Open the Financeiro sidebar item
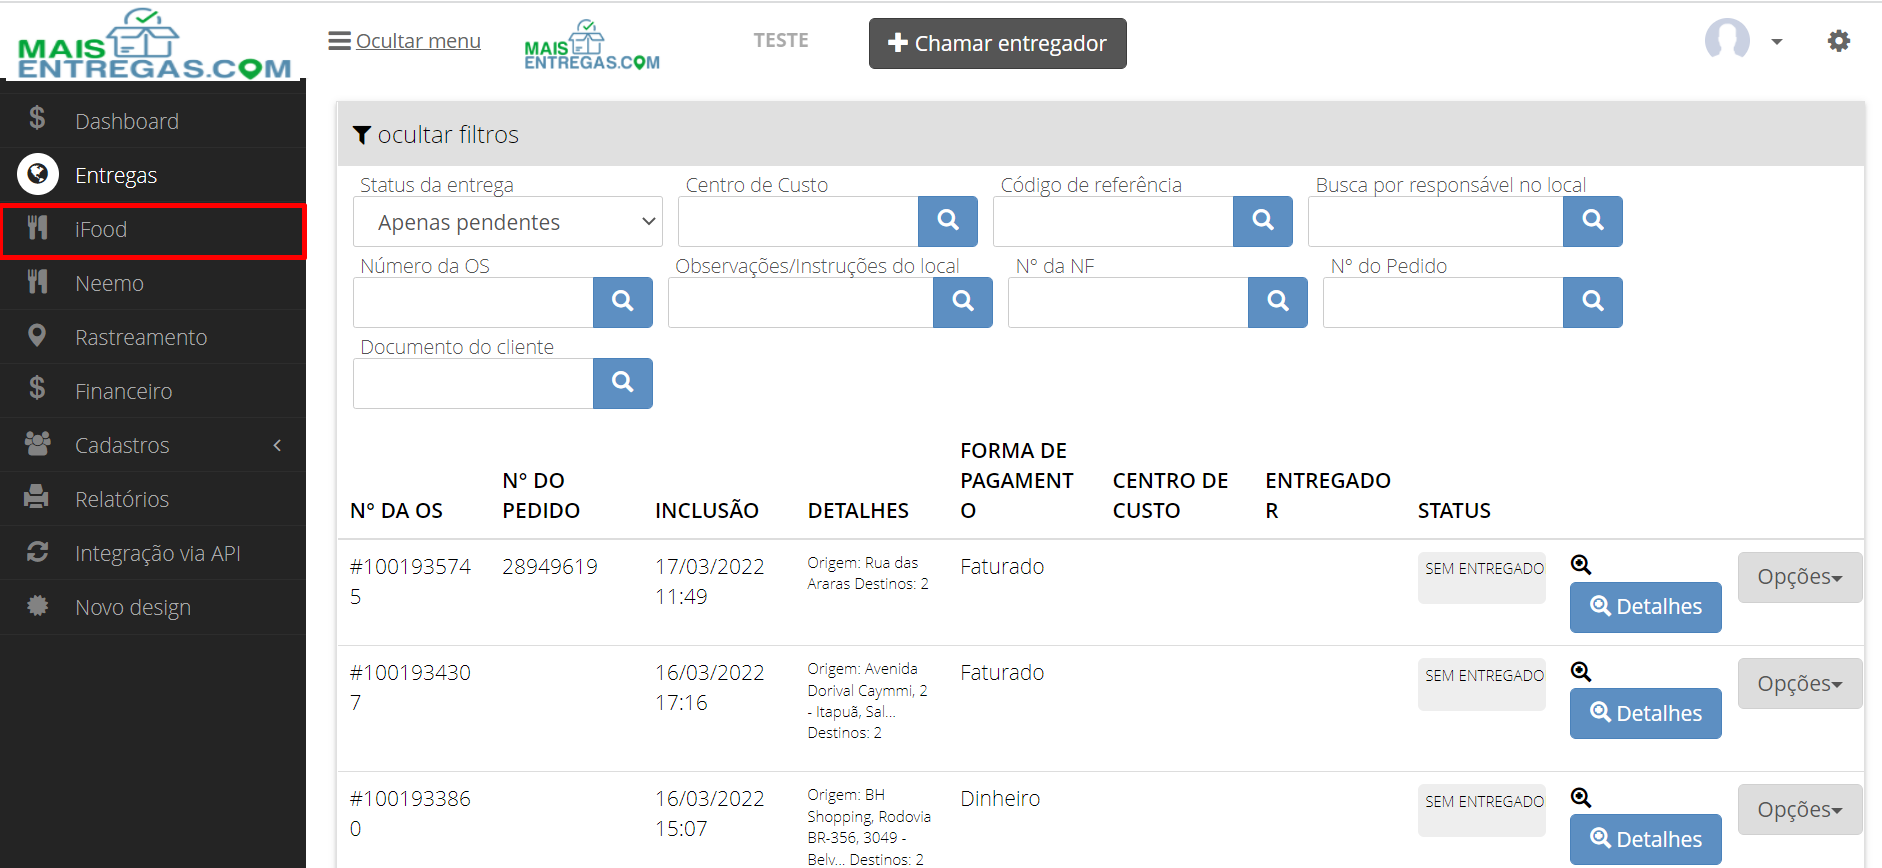Viewport: 1882px width, 868px height. click(x=153, y=391)
